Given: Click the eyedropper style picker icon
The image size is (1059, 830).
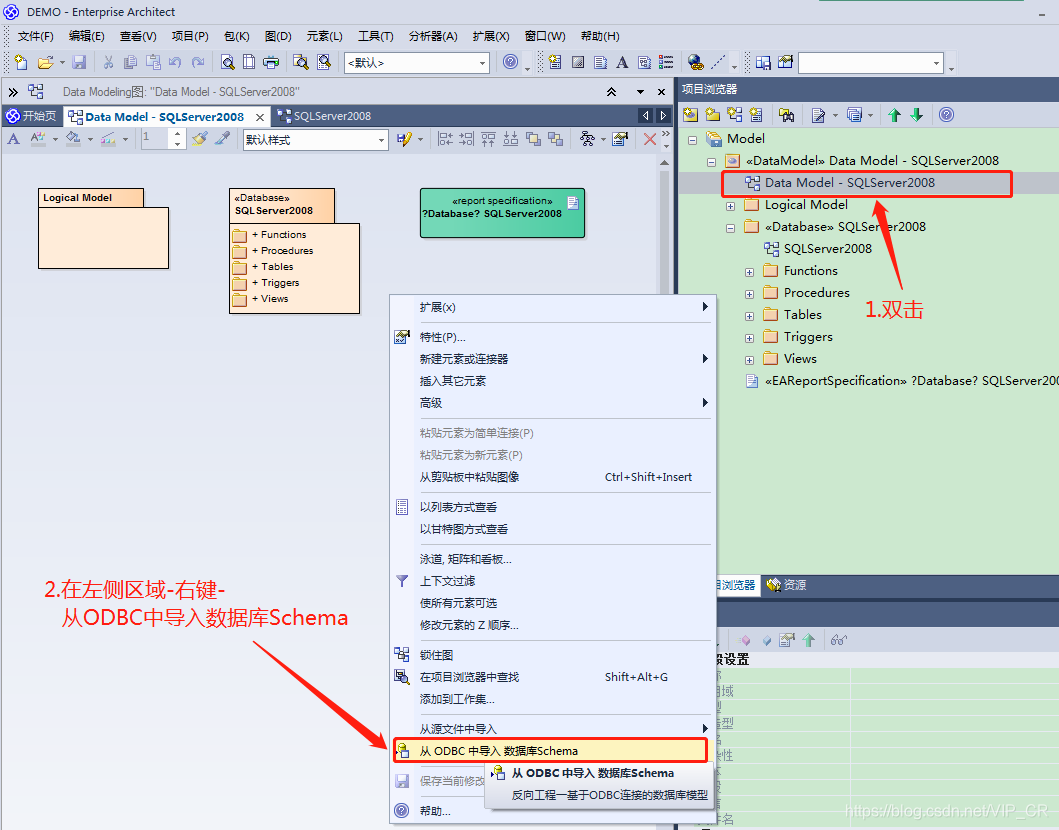Looking at the screenshot, I should tap(222, 139).
